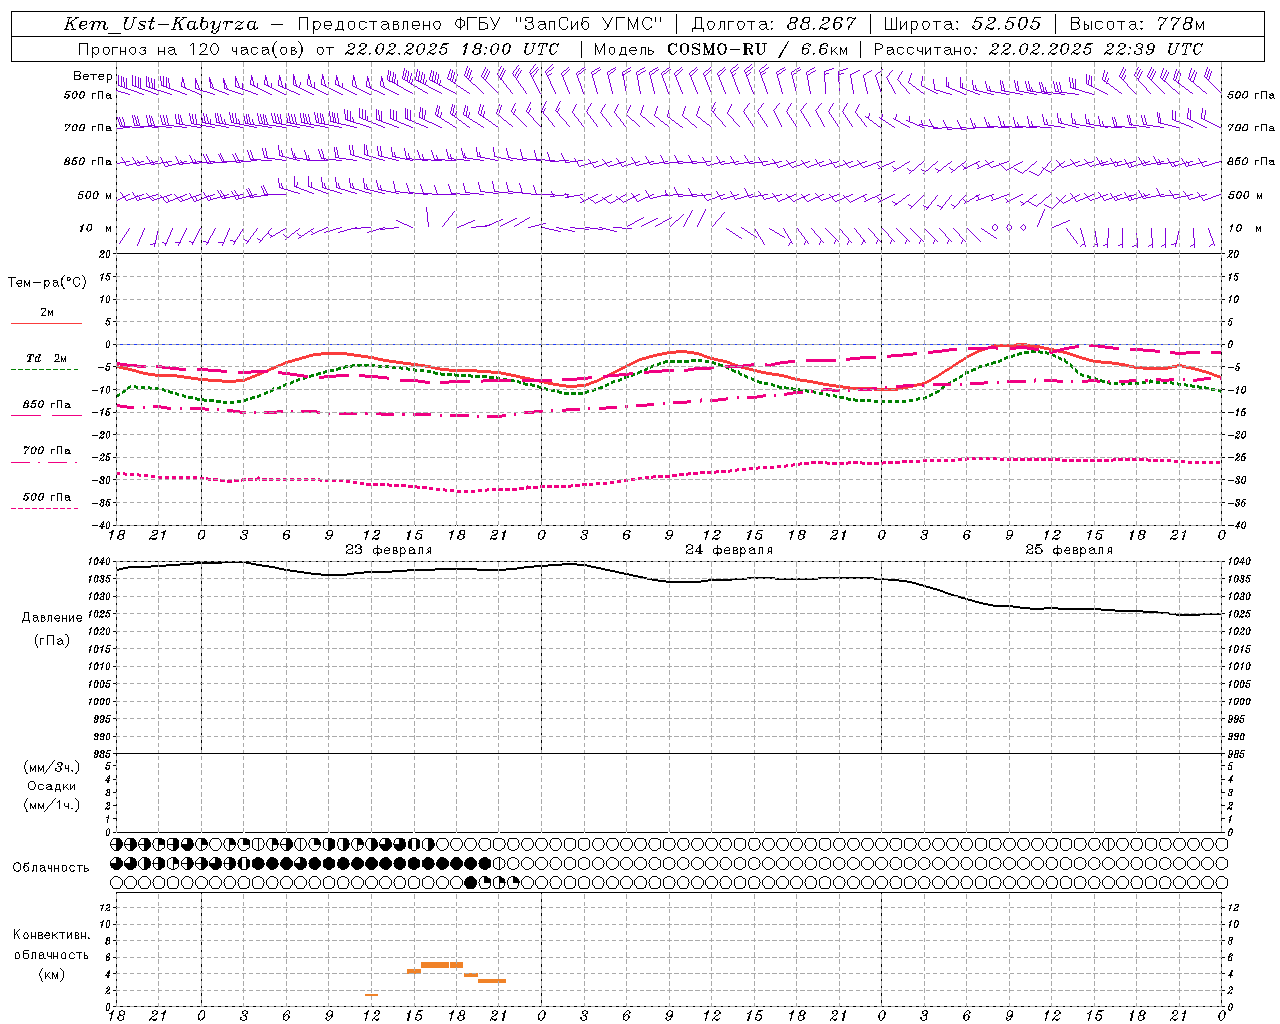1280x1024 pixels.
Task: Click the 'Высота: 778м' elevation text
Action: click(1137, 24)
